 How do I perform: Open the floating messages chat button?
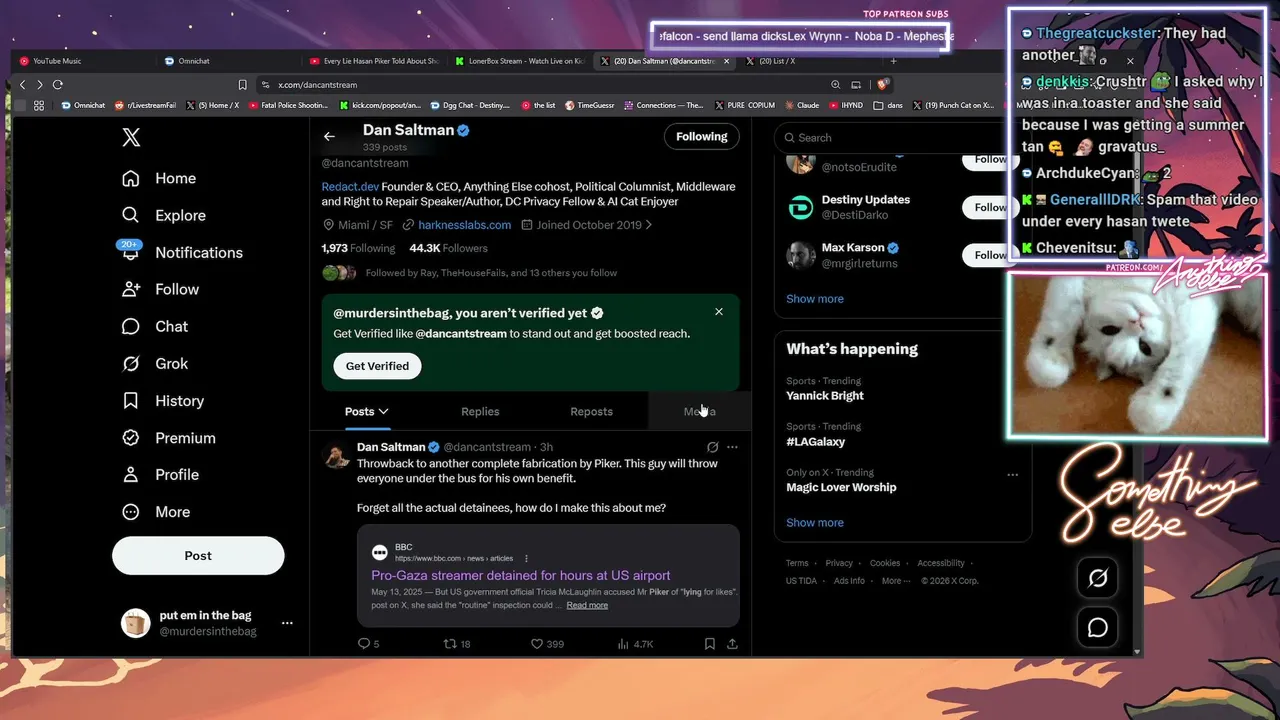click(x=1097, y=627)
